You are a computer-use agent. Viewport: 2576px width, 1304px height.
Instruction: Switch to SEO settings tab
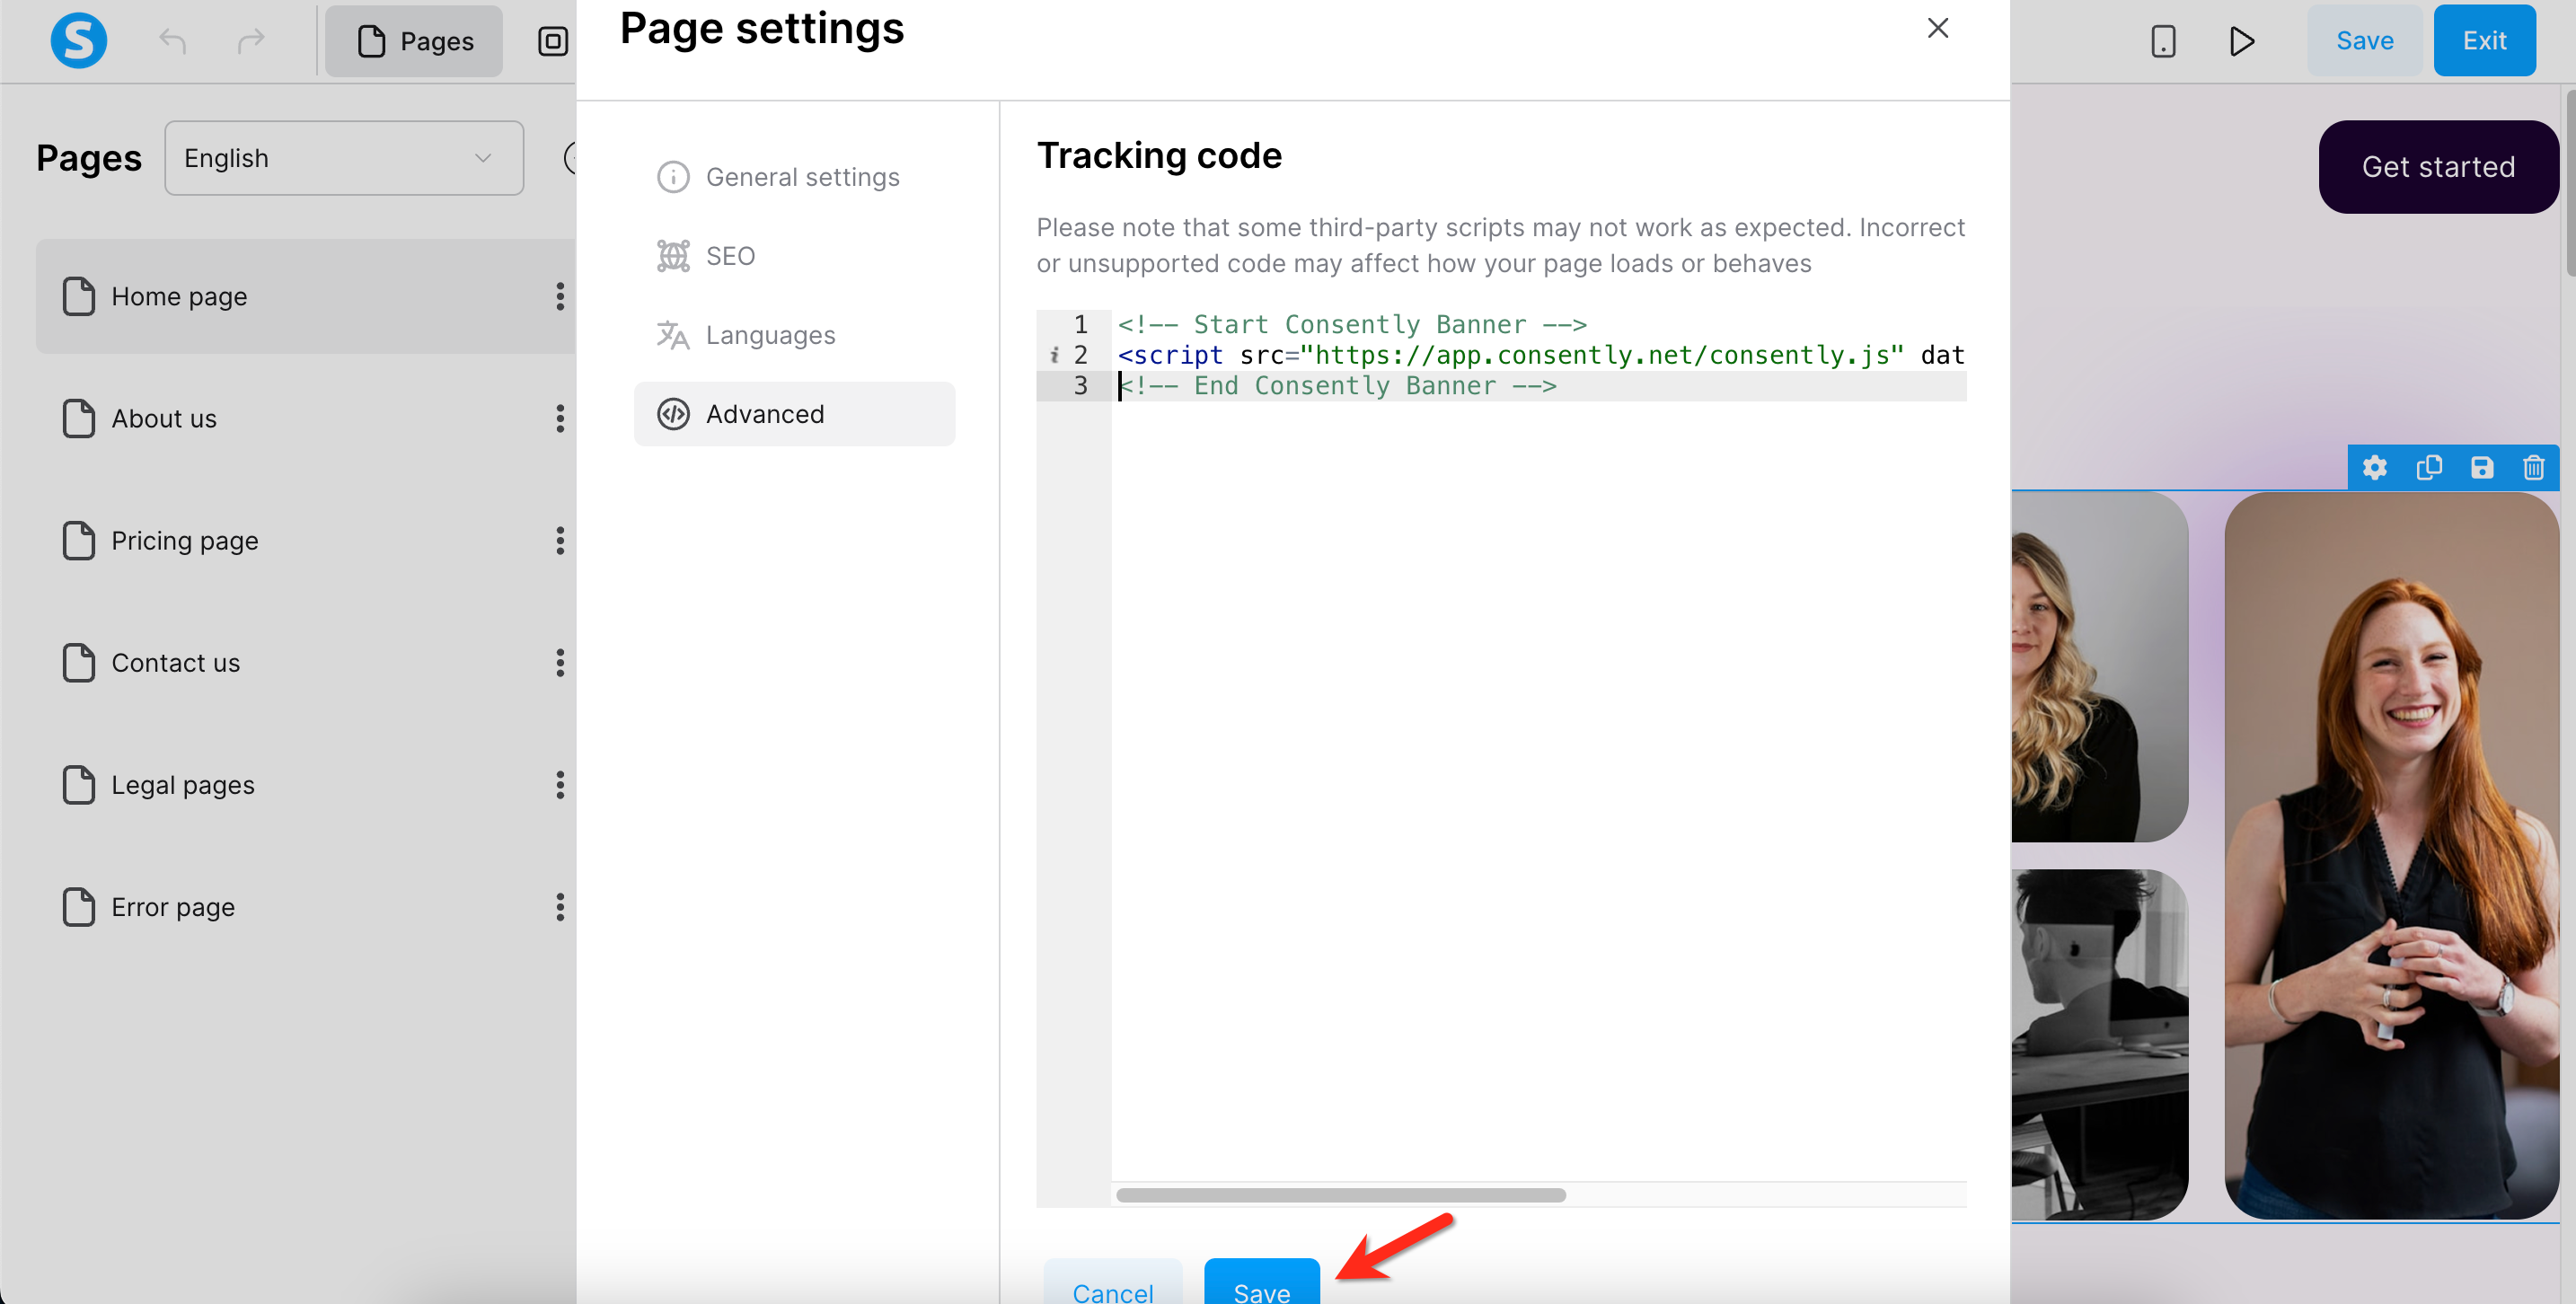tap(730, 256)
